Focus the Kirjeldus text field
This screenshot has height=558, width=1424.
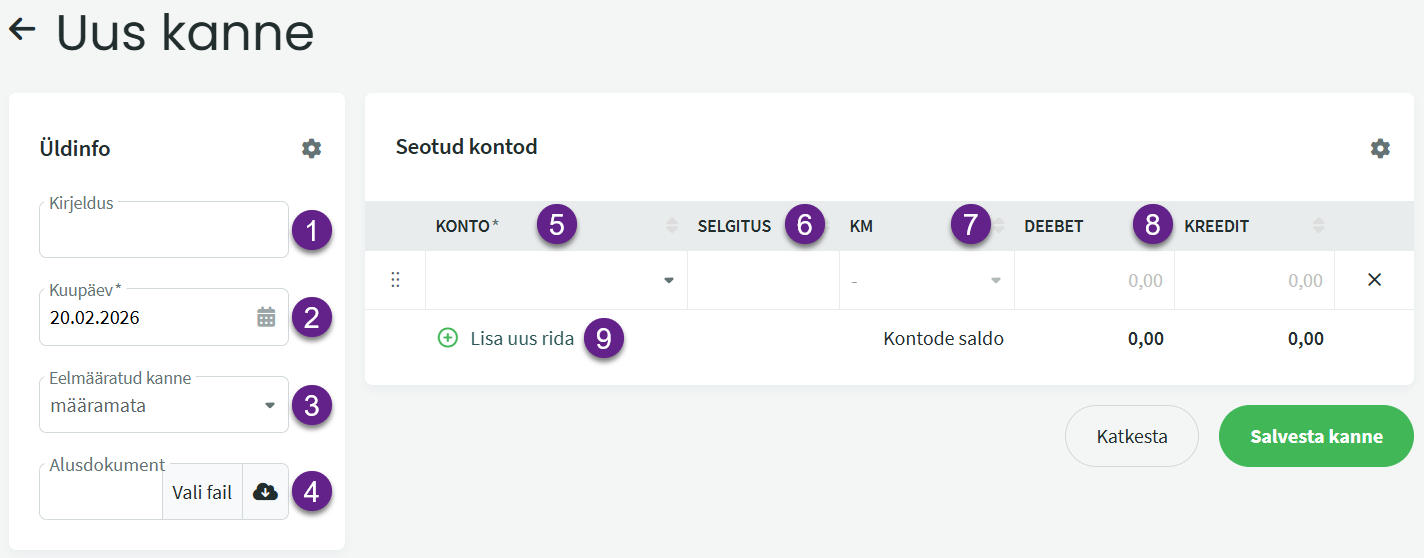[164, 233]
